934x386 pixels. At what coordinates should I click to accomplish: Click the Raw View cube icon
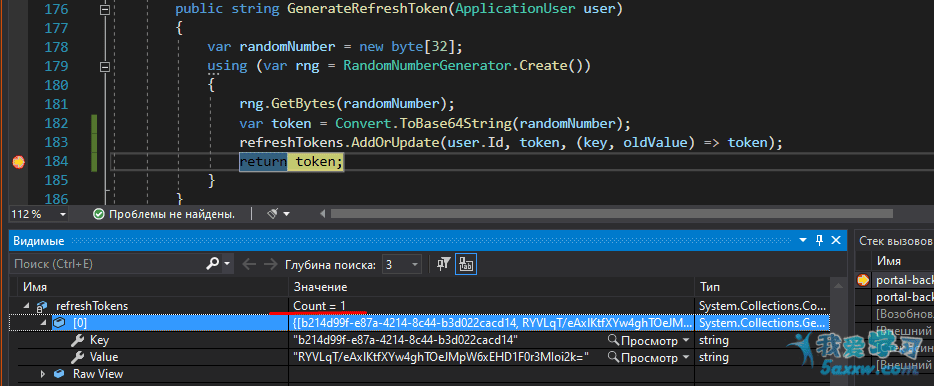[58, 374]
